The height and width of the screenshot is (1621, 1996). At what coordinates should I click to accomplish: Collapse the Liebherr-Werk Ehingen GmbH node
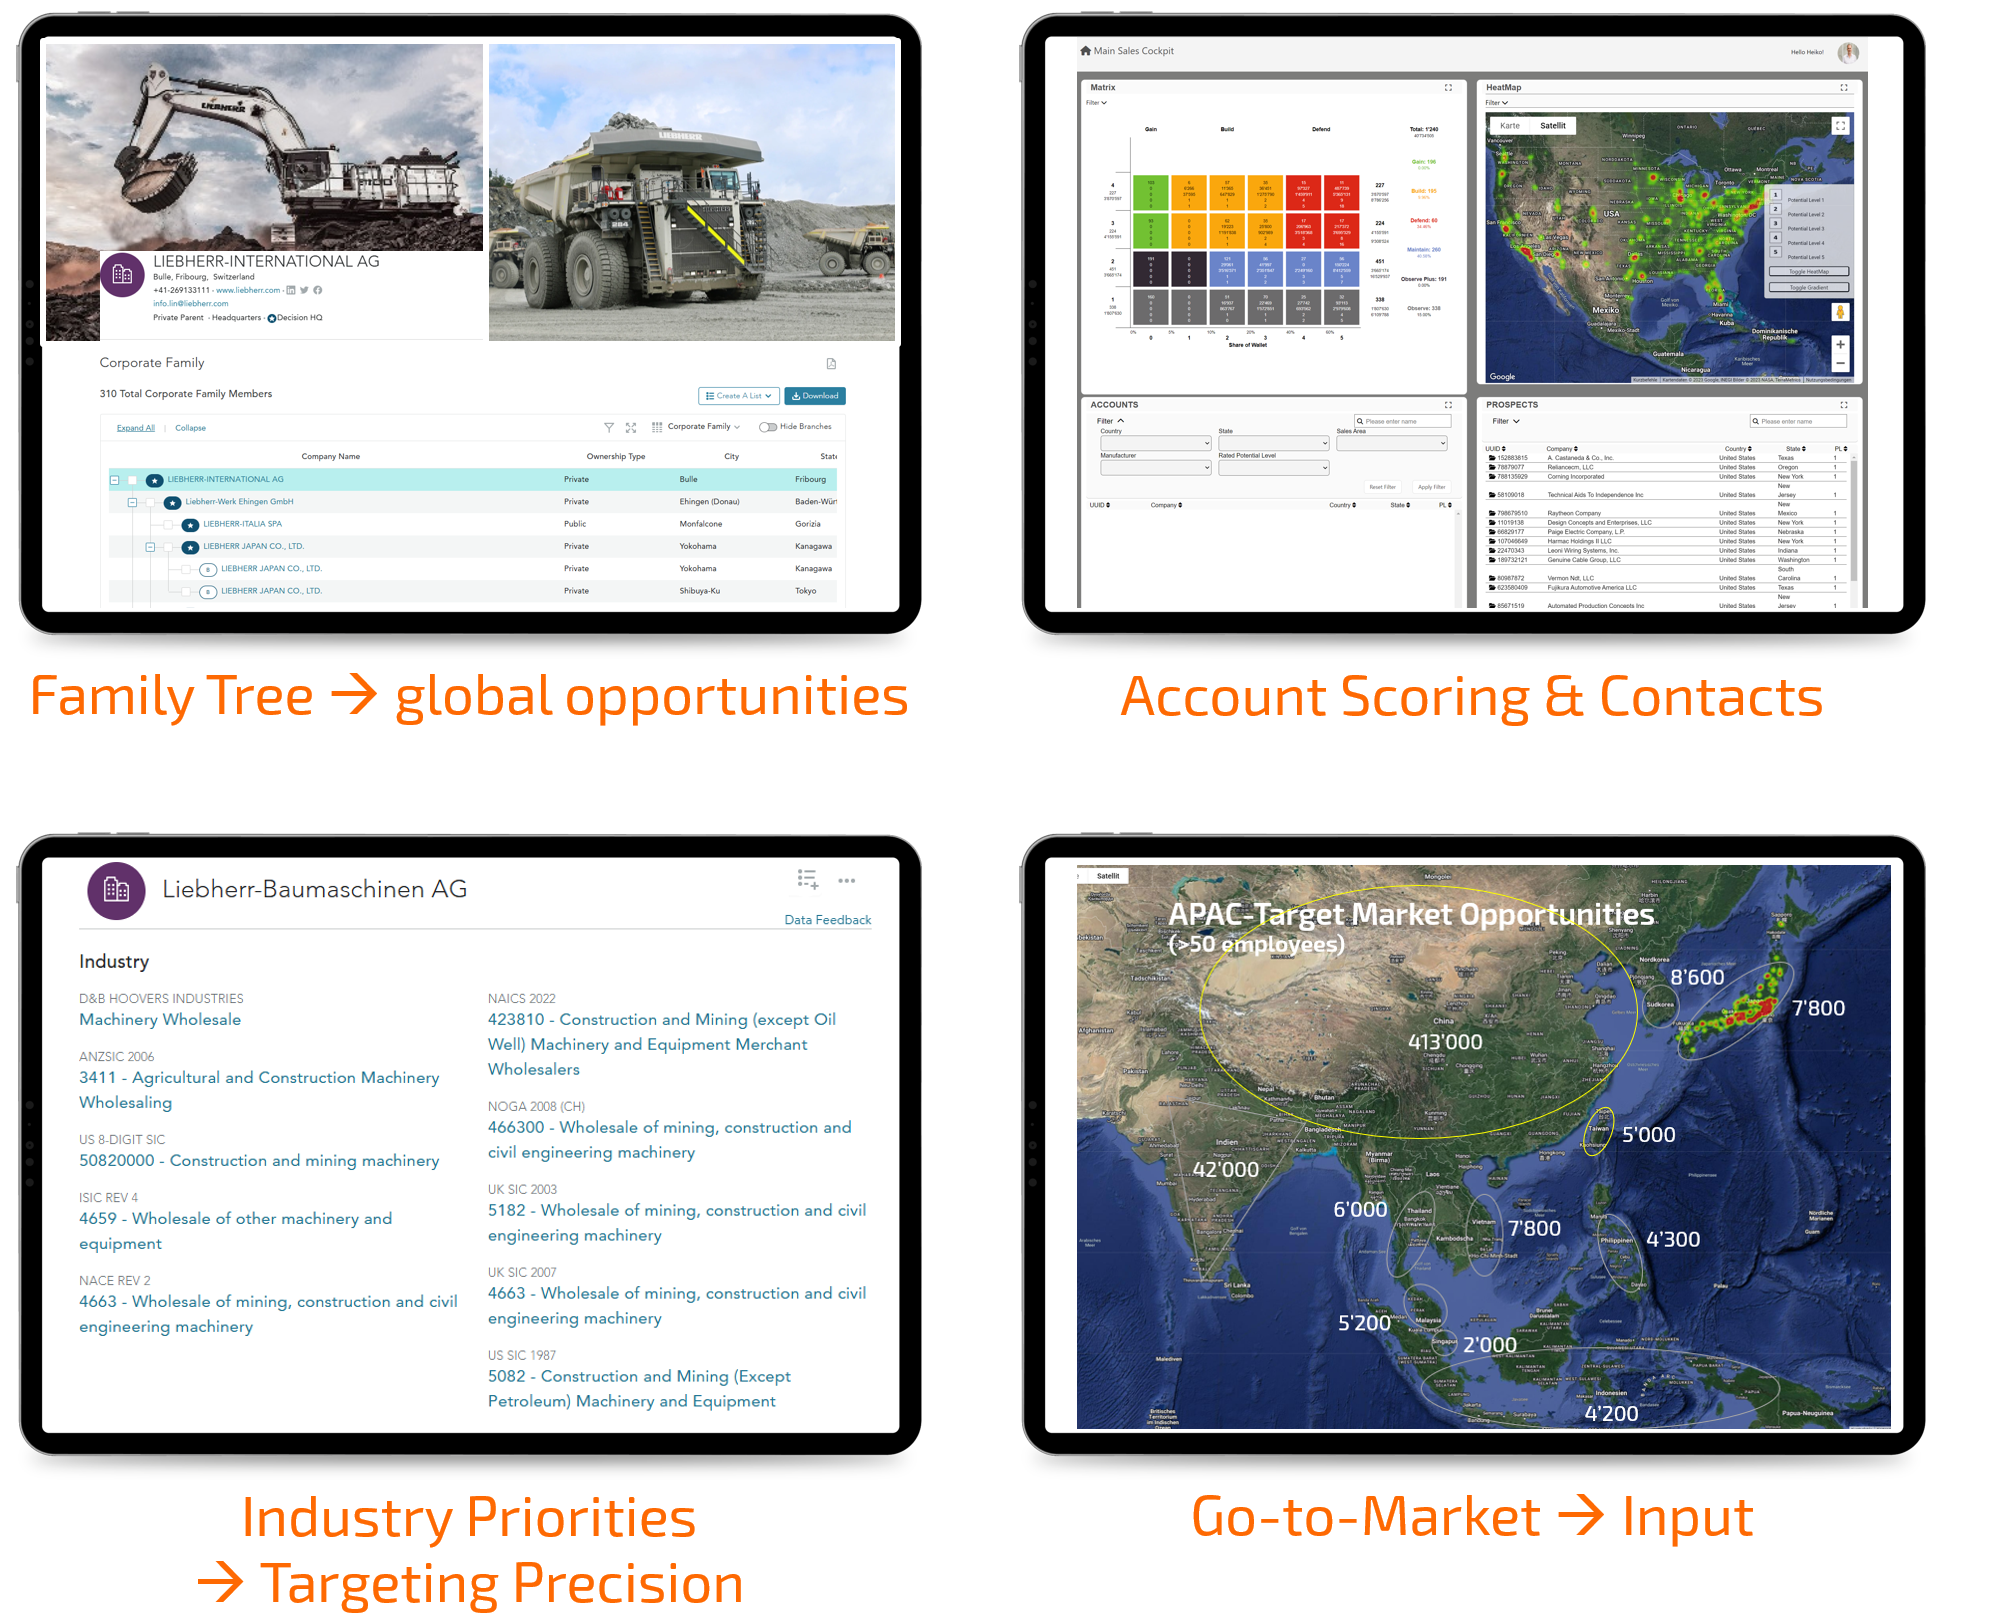point(132,502)
